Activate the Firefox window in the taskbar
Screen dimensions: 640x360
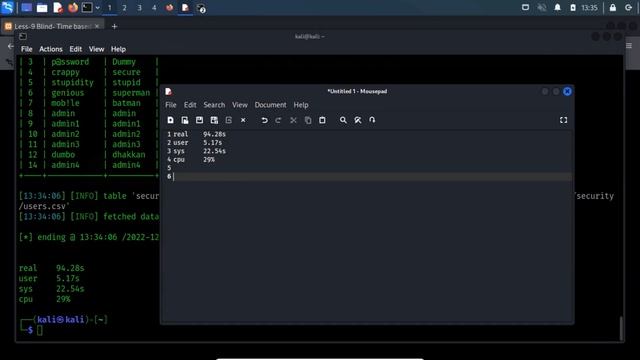click(169, 8)
